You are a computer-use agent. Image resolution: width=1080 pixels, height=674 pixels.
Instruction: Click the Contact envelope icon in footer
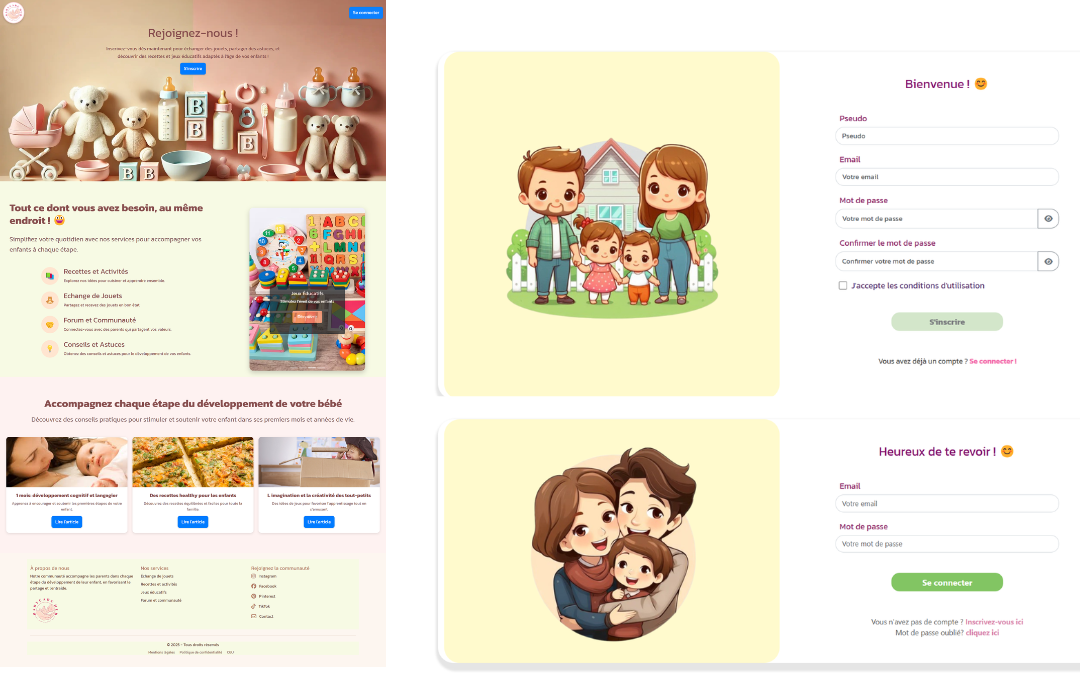coord(253,616)
